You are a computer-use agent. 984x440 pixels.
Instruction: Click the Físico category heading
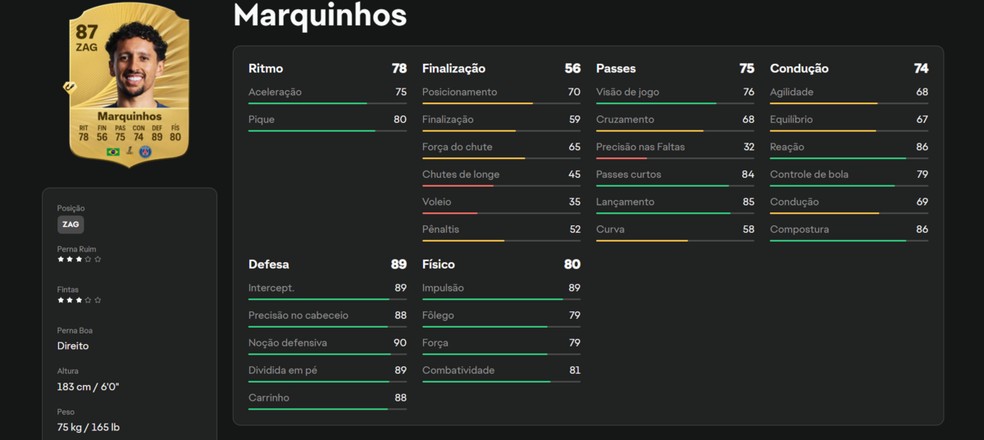438,265
